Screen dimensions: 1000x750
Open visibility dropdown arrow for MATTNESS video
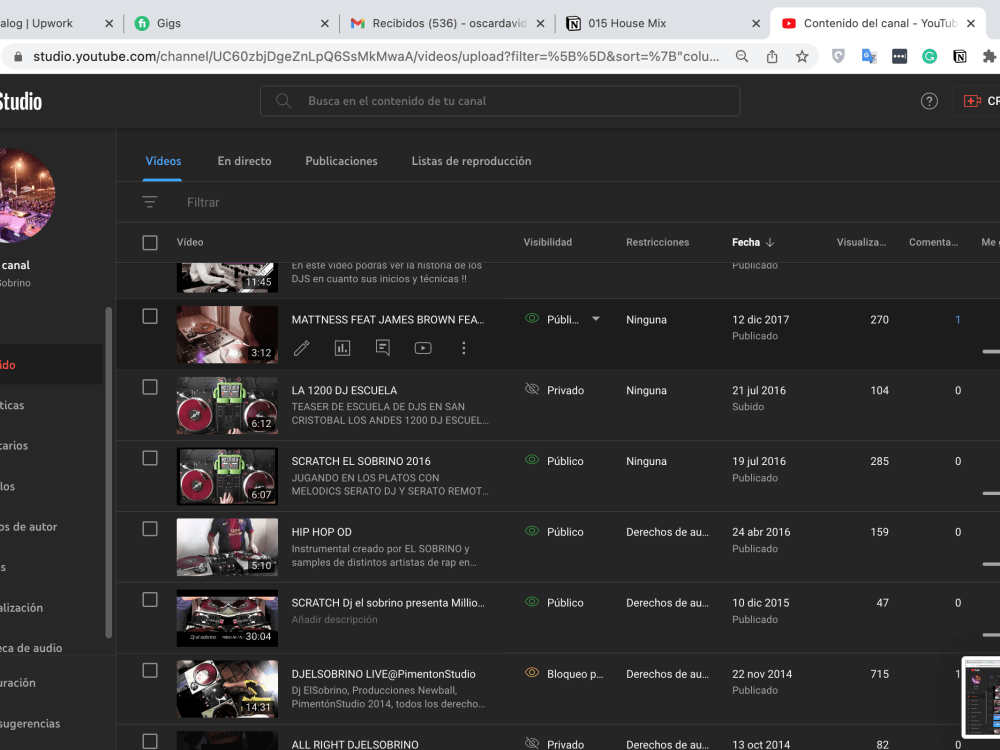[596, 319]
